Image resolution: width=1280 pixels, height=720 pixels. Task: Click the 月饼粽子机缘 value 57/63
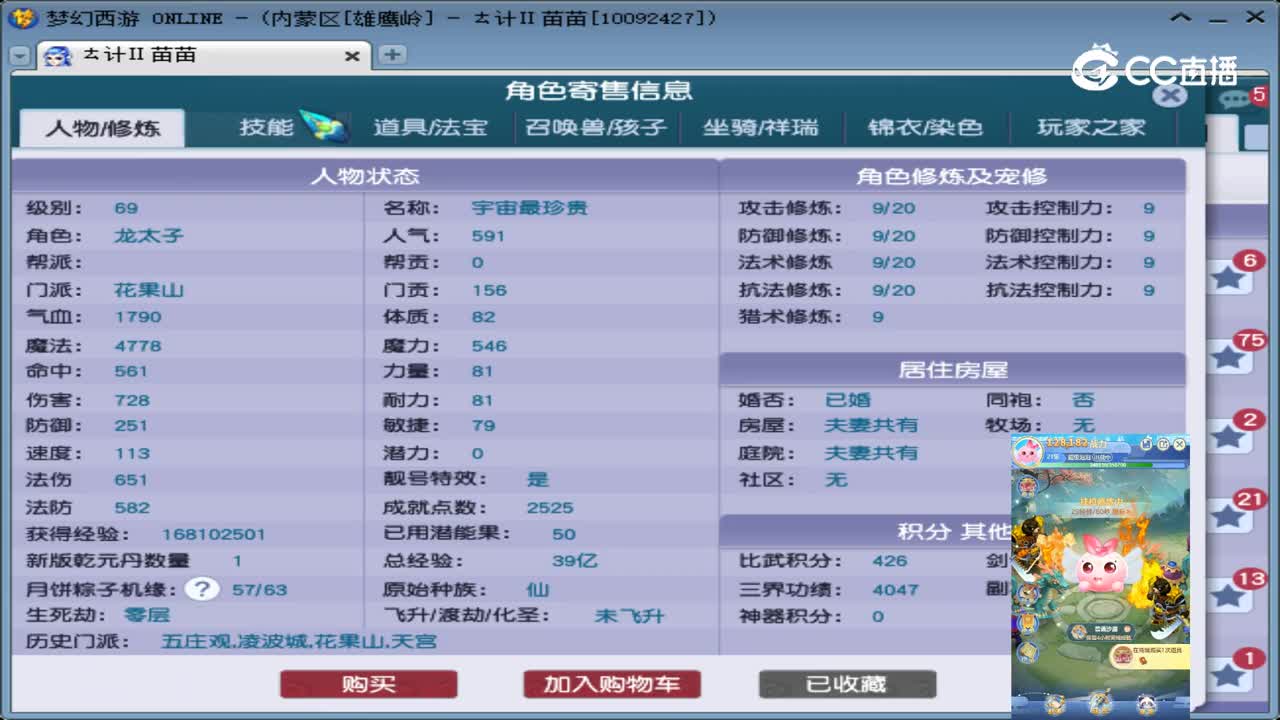[260, 589]
